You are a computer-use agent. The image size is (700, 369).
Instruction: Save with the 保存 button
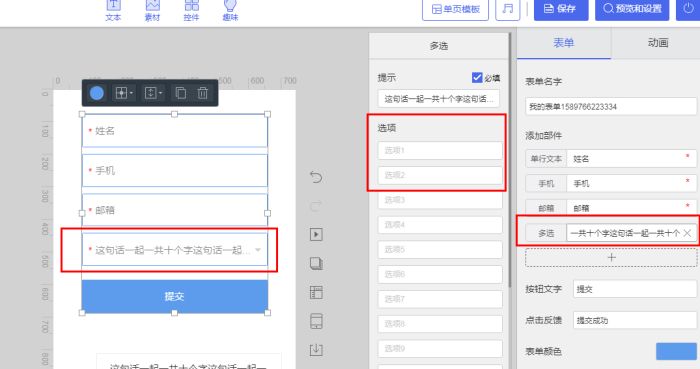561,9
